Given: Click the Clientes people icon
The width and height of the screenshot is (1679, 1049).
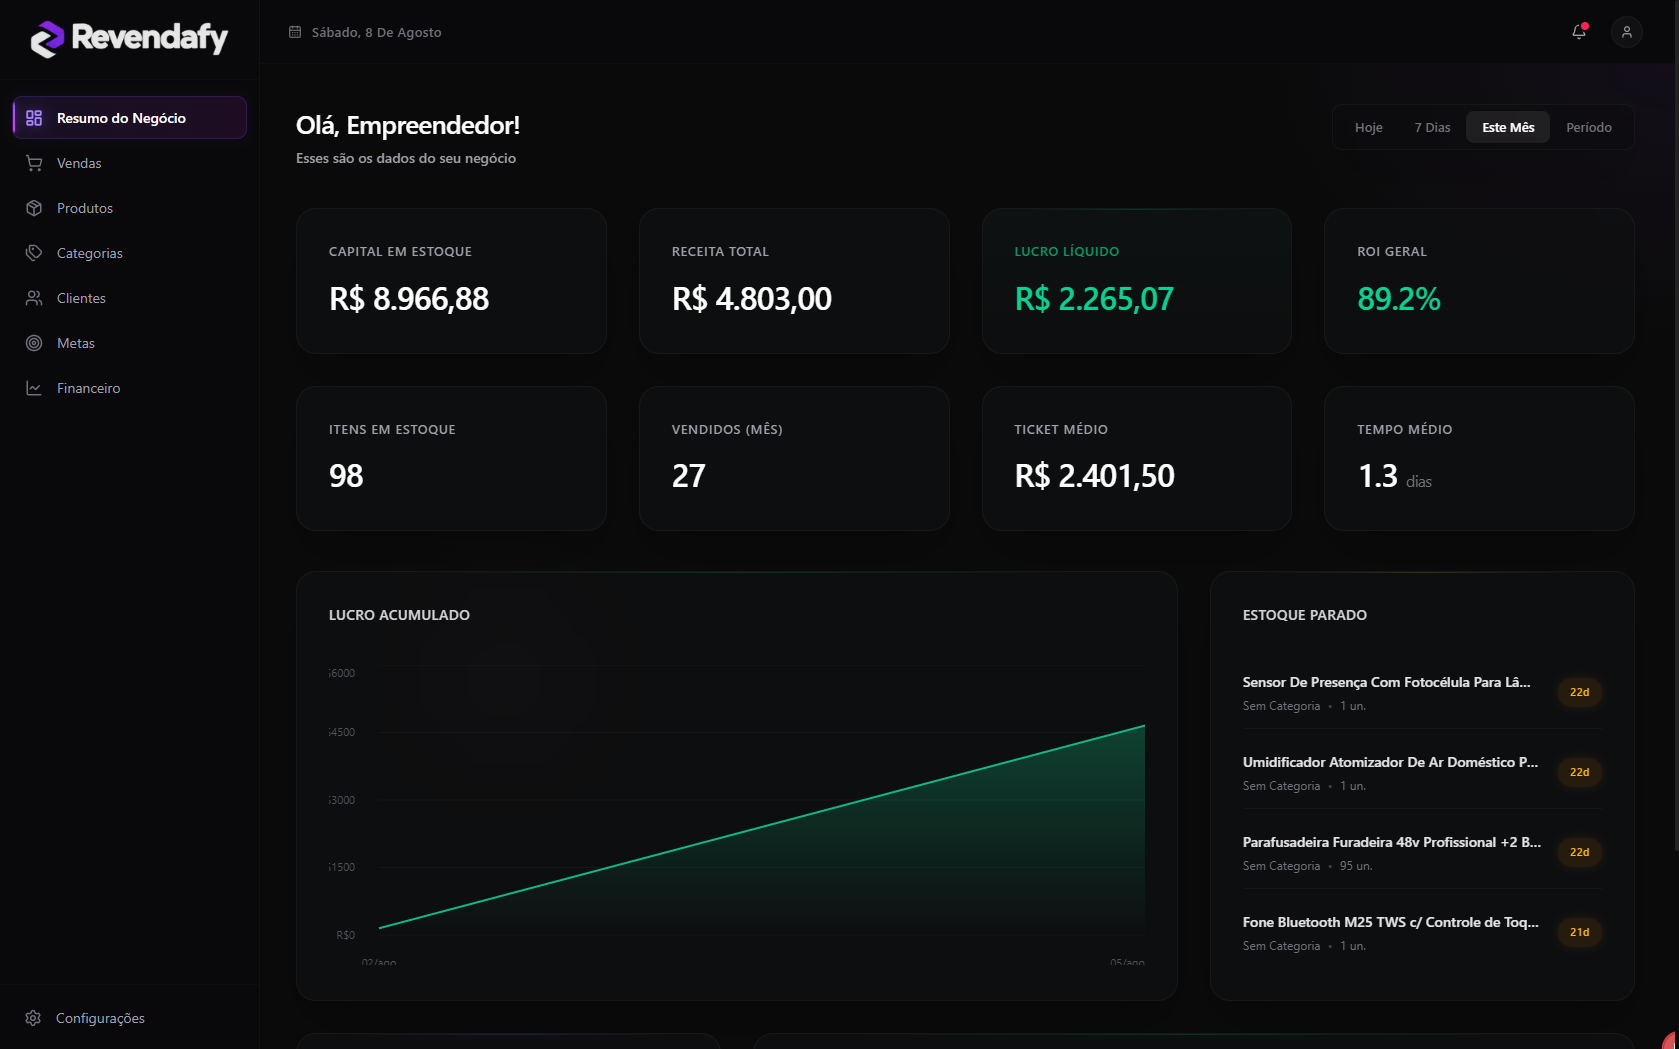Looking at the screenshot, I should tap(34, 298).
